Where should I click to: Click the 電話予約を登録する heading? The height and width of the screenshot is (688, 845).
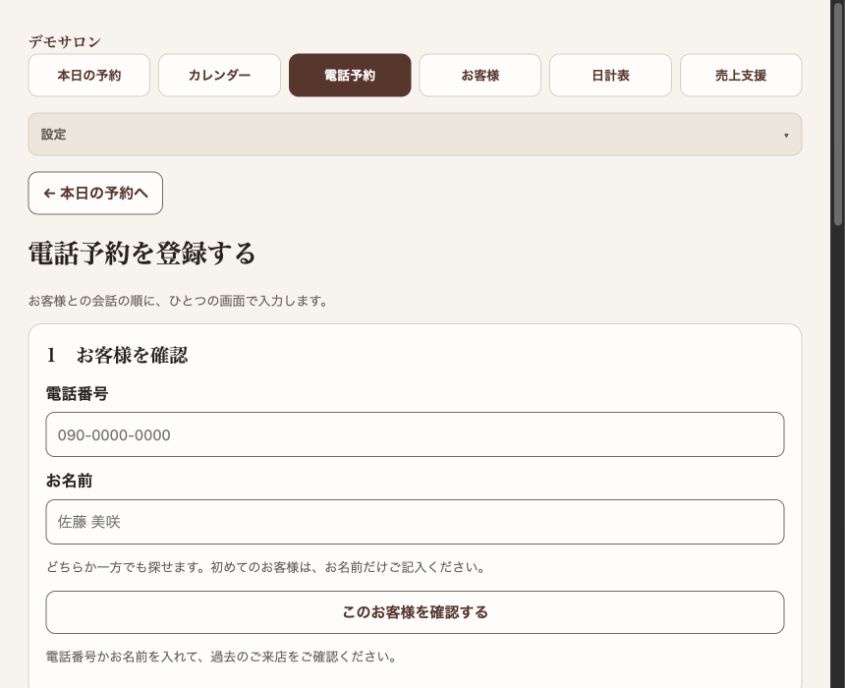[x=142, y=253]
